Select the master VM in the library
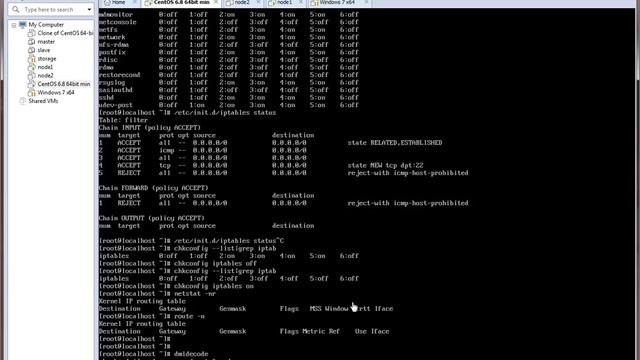 [x=46, y=42]
